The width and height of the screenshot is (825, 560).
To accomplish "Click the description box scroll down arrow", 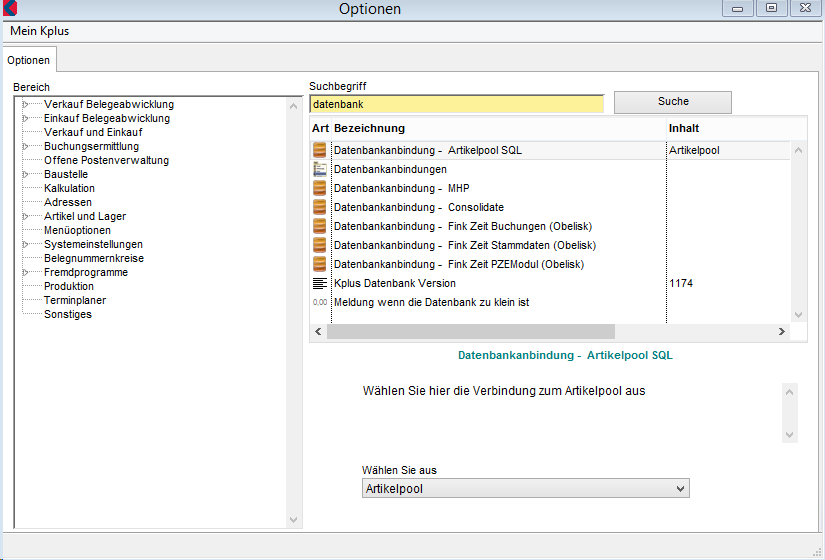I will click(789, 434).
